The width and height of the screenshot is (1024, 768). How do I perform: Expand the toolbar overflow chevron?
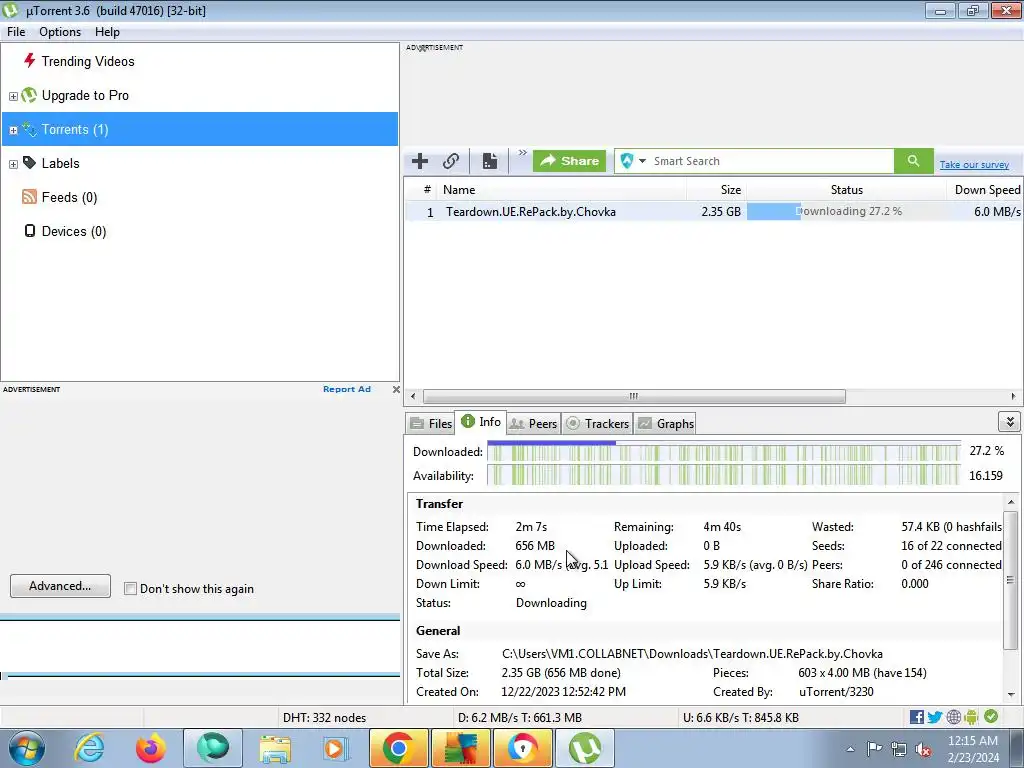tap(522, 153)
